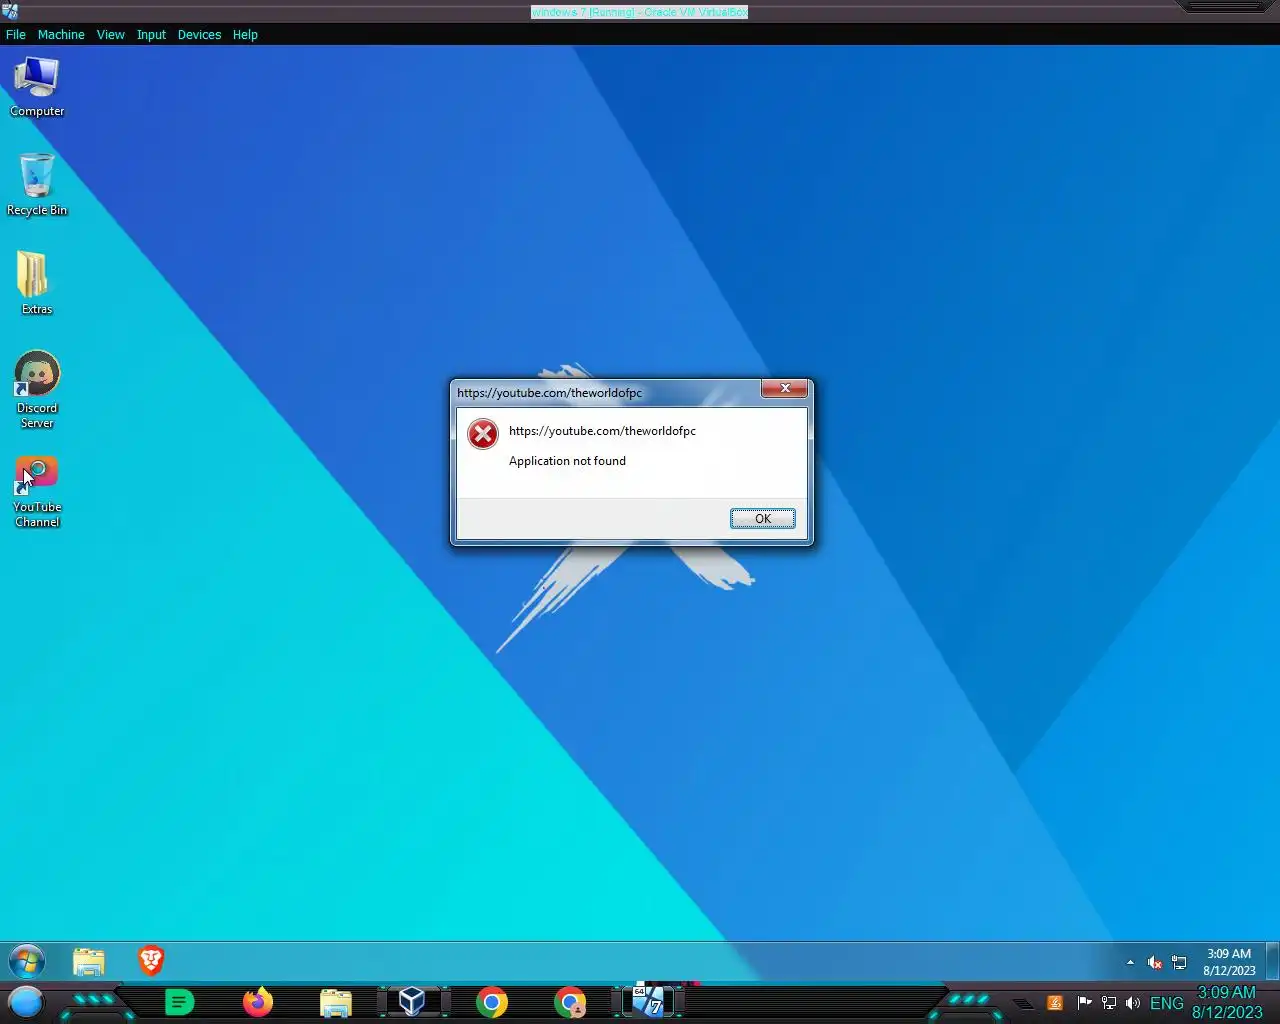Show hidden icons in guest tray
The image size is (1280, 1024).
pyautogui.click(x=1130, y=962)
